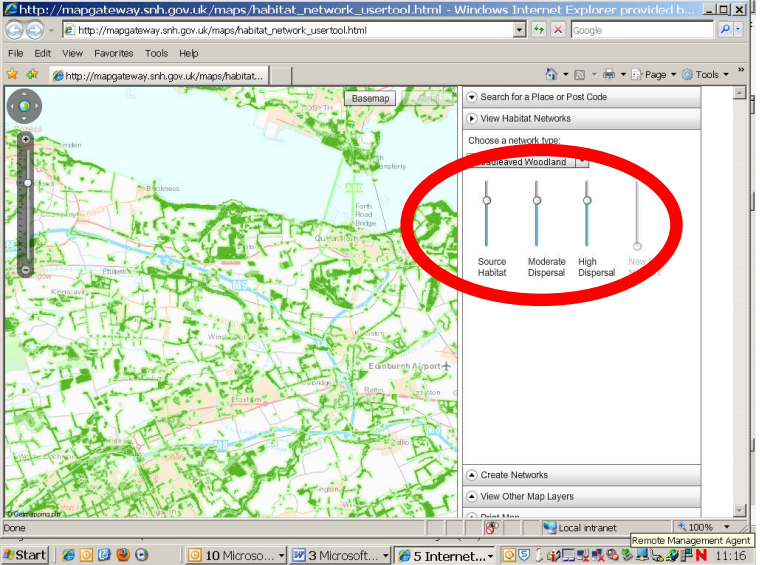Open Windows Media Player quick launch icon
This screenshot has height=565, width=760.
tap(141, 555)
